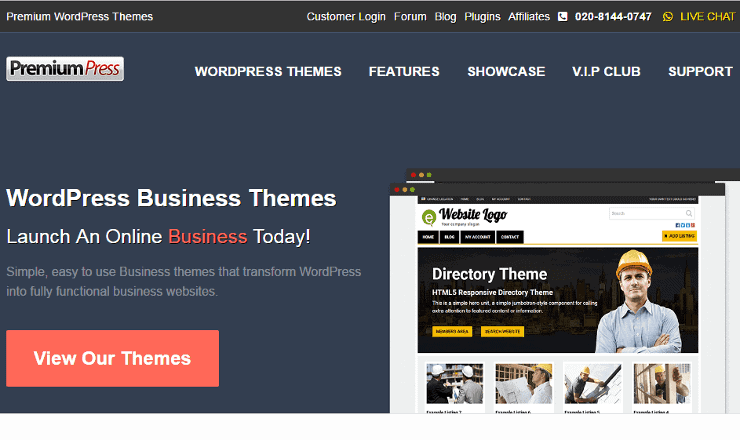
Task: Click the Directory Theme hero image
Action: click(557, 300)
